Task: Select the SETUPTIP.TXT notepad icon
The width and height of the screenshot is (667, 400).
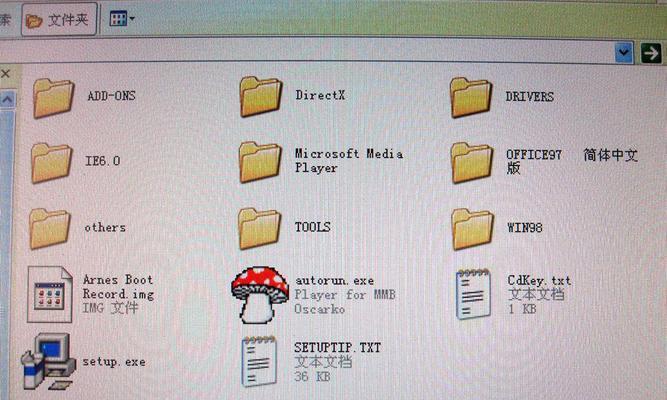Action: point(259,361)
